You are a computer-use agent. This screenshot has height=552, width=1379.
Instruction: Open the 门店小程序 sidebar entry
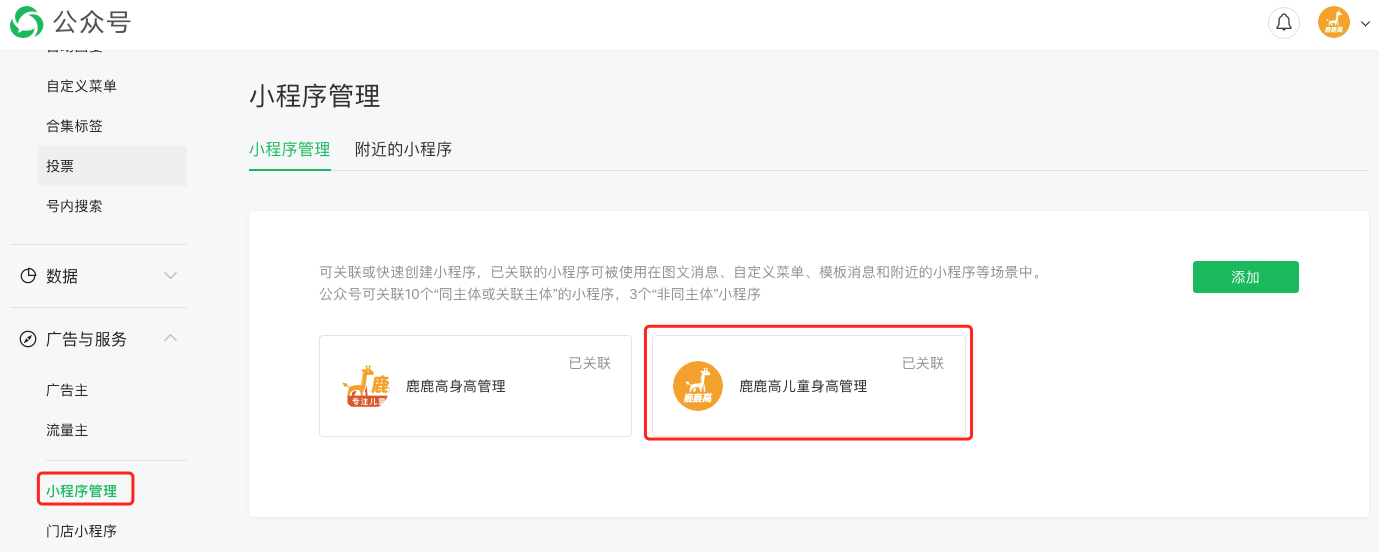coord(81,531)
